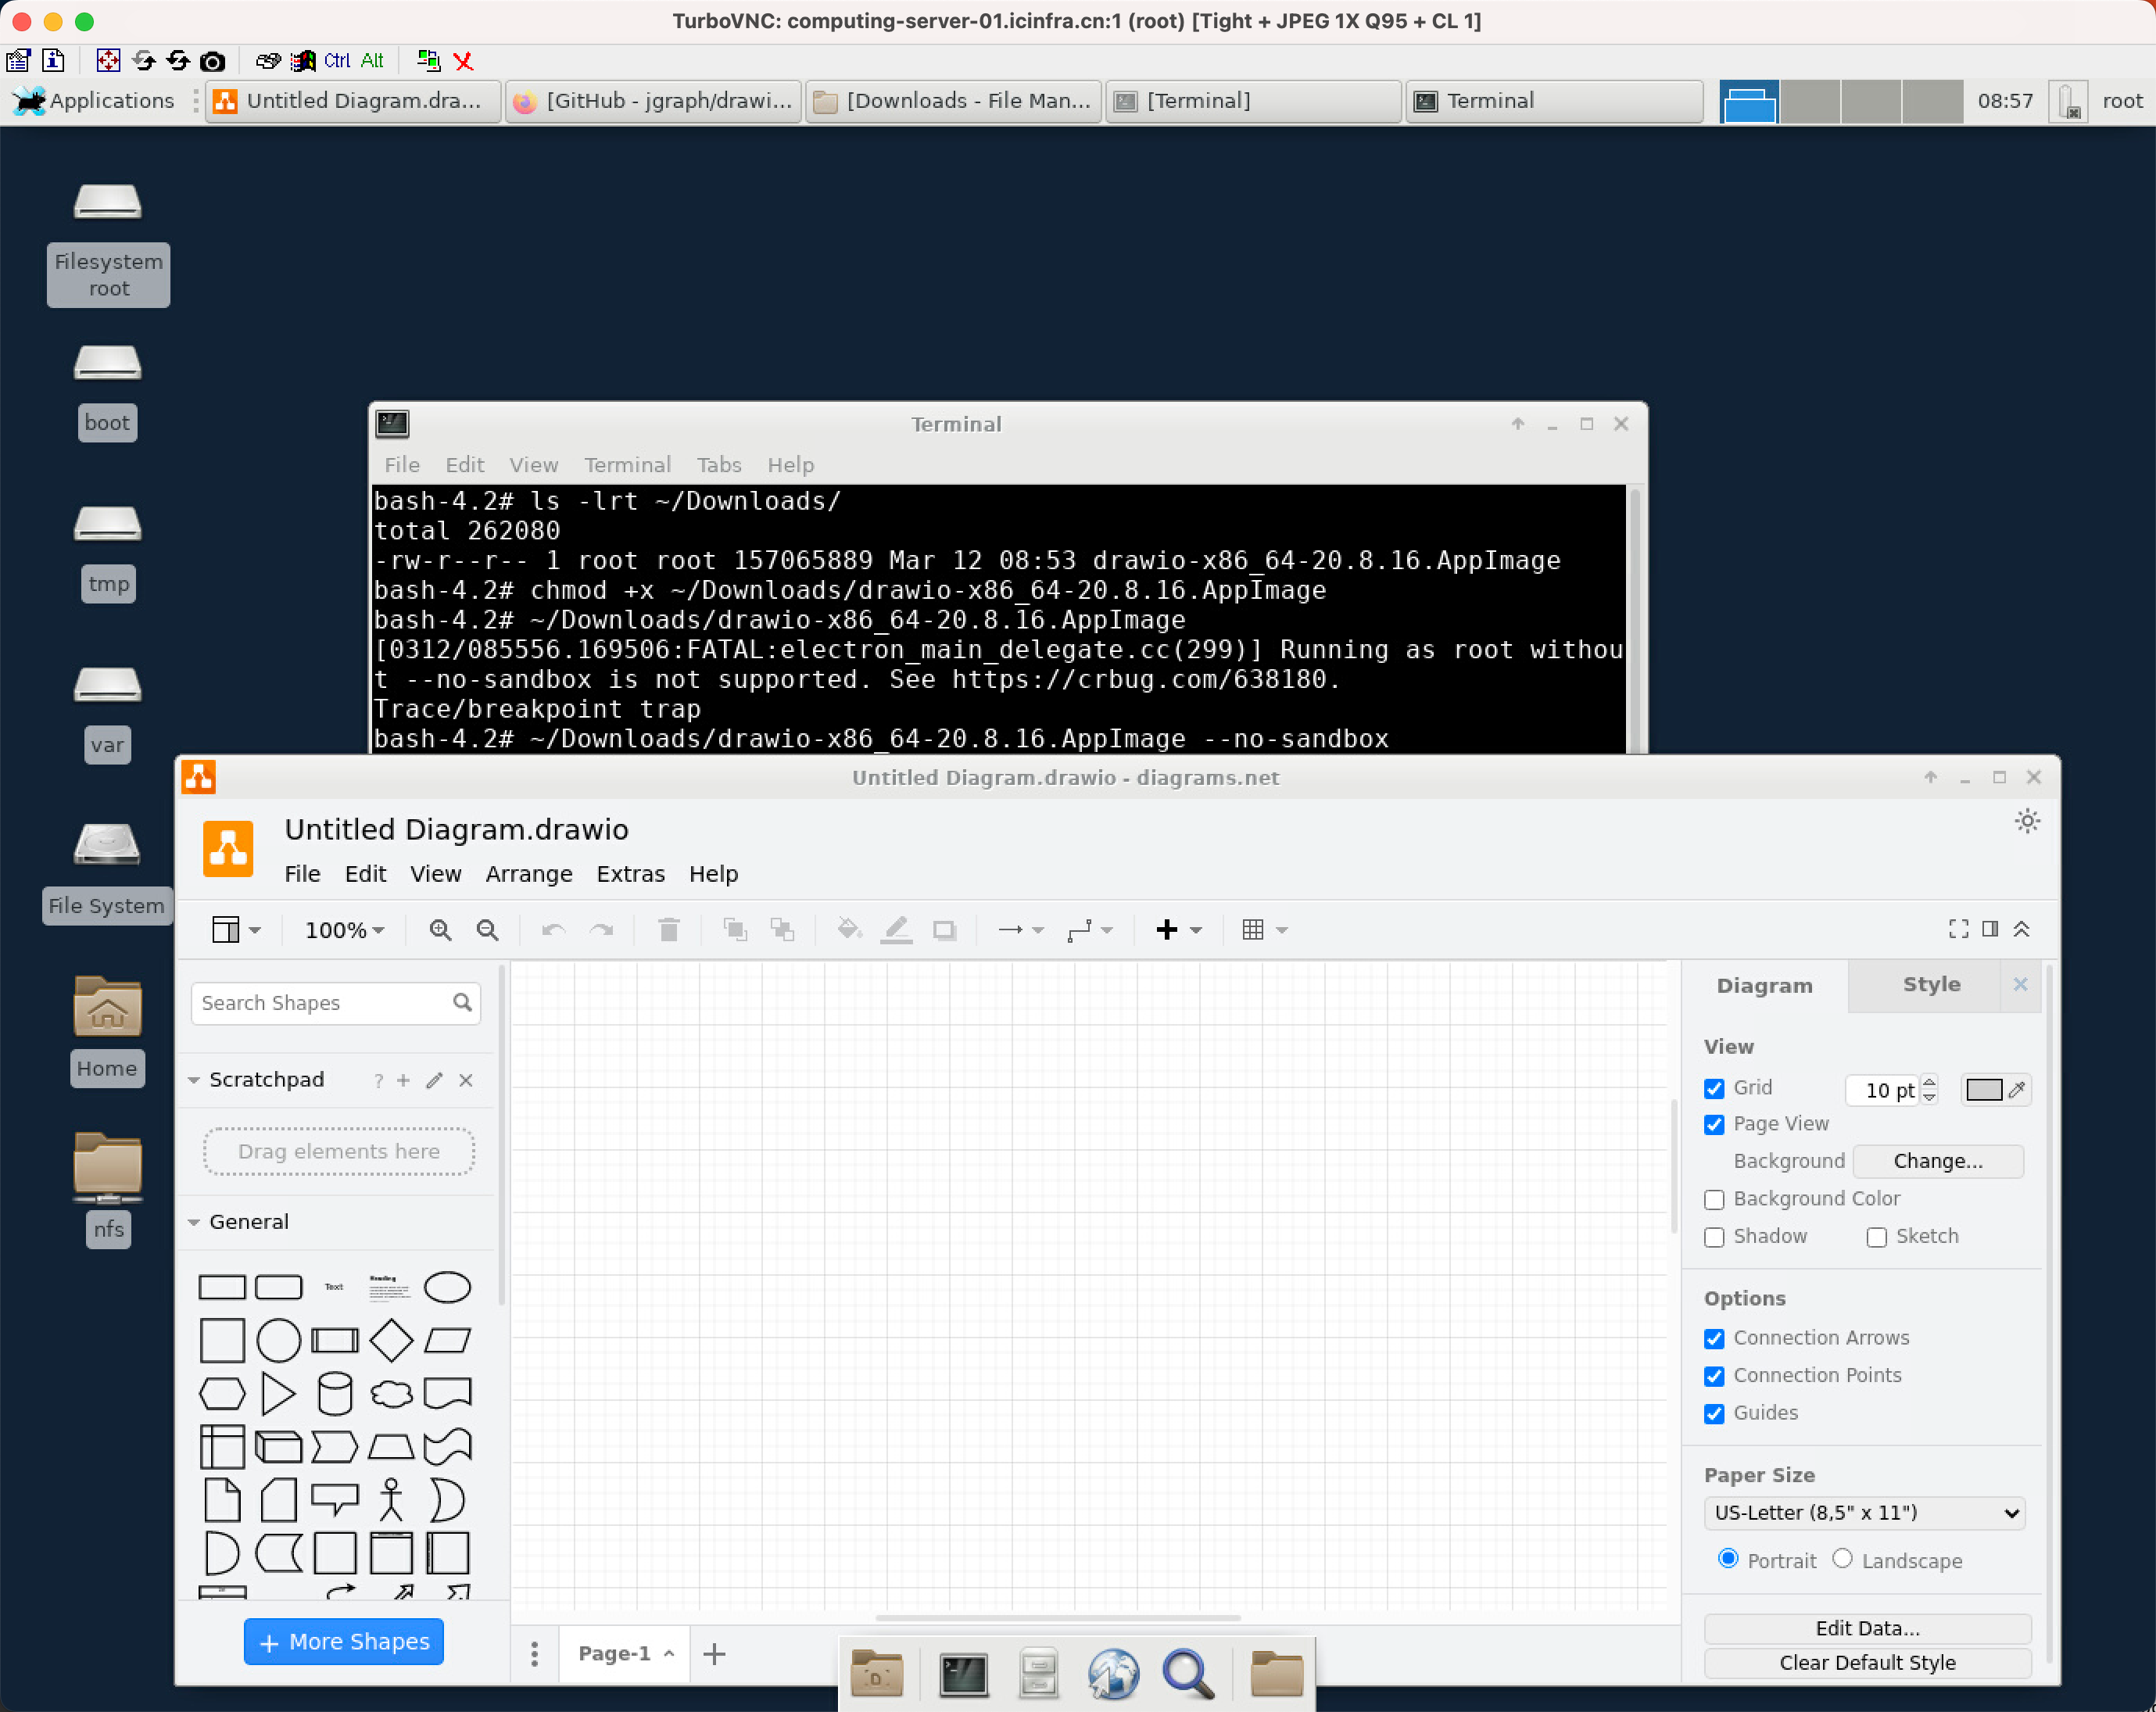Click the appearance sun icon
The width and height of the screenshot is (2156, 1712).
2027,821
